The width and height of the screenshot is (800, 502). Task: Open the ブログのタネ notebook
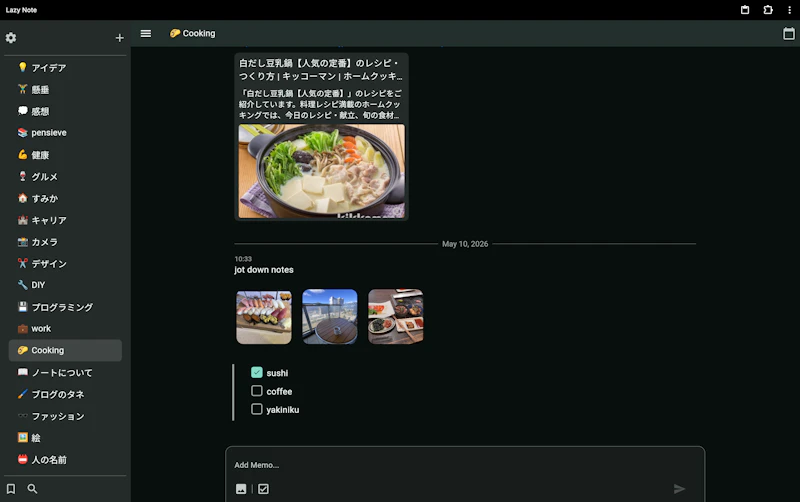pos(65,394)
